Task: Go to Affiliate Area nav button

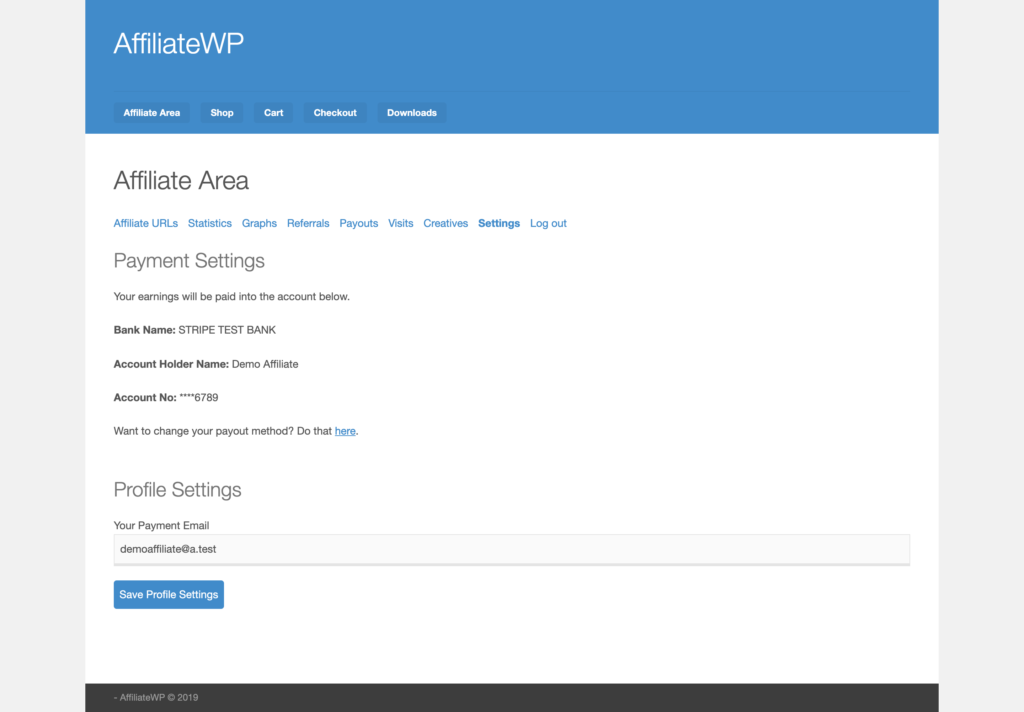Action: (x=152, y=113)
